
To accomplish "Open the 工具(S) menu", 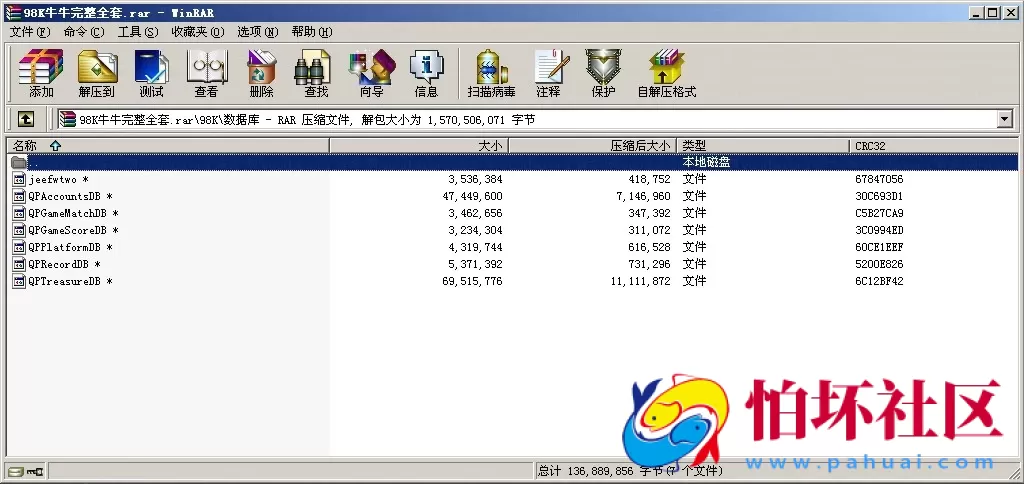I will (x=138, y=32).
